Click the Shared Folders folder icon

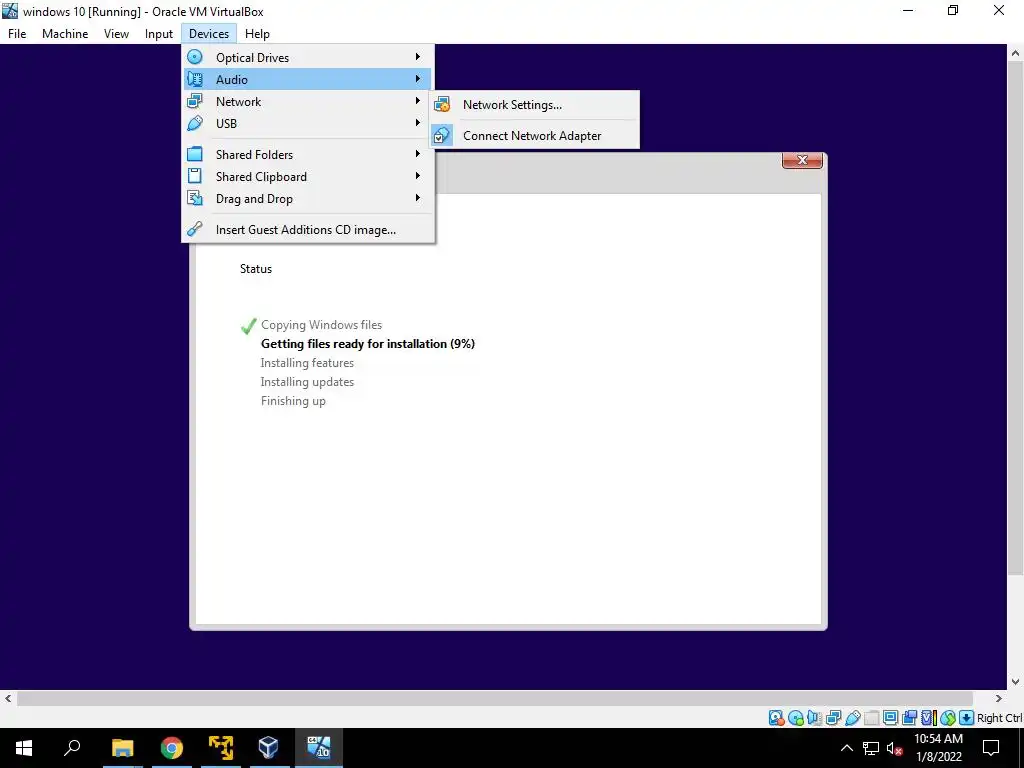(195, 155)
